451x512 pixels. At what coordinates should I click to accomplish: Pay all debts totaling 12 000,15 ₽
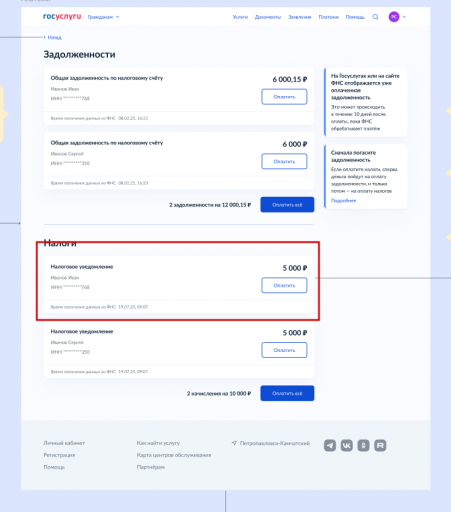point(287,205)
